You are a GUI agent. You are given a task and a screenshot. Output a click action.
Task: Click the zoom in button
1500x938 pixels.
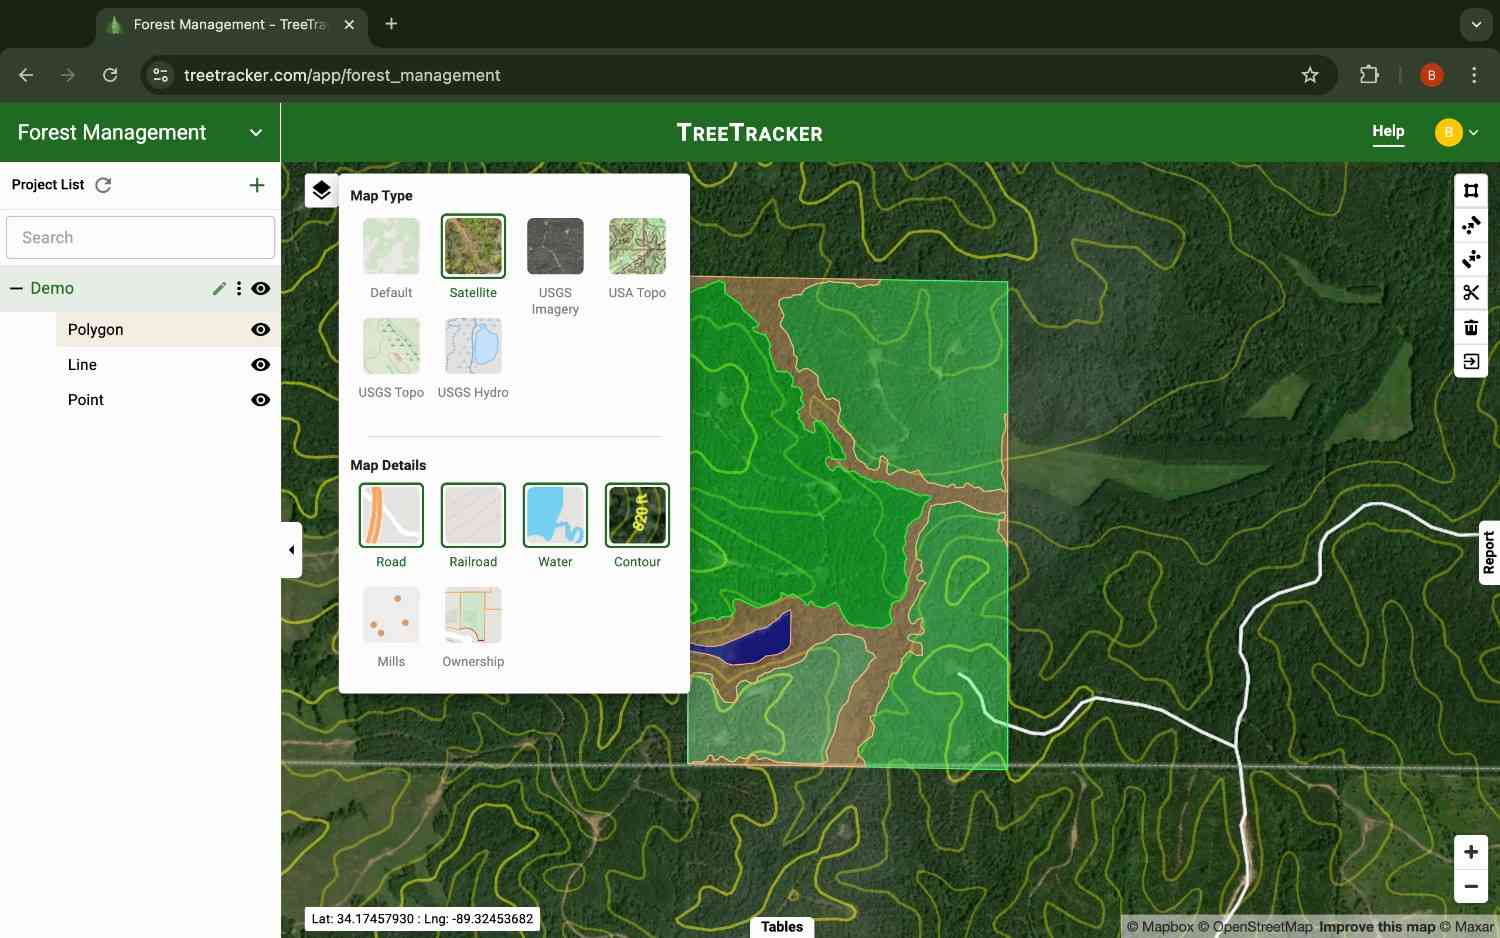(x=1470, y=851)
